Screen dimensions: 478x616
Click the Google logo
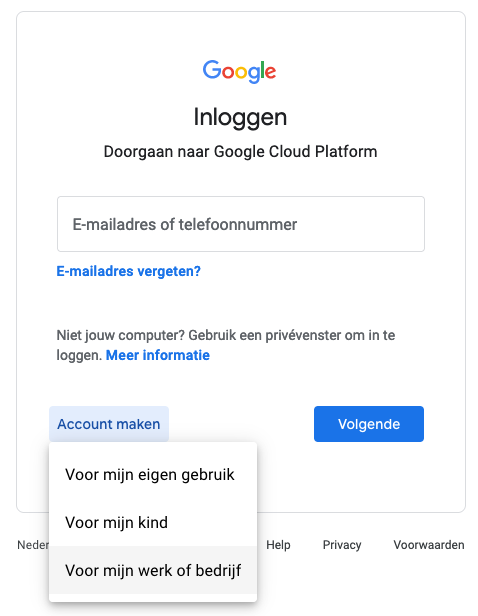click(239, 72)
